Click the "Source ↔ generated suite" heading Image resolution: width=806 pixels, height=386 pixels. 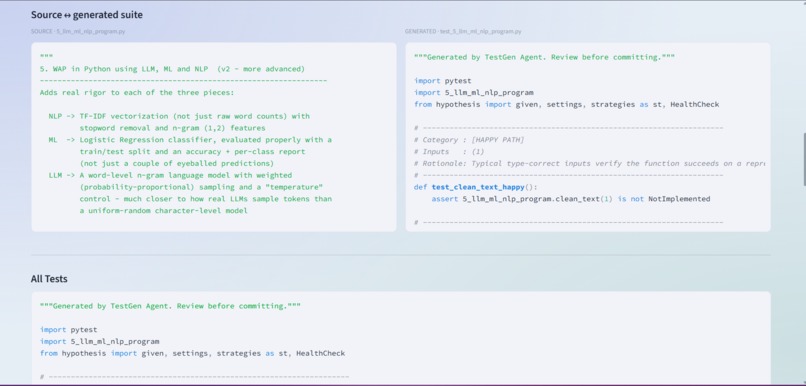click(x=87, y=15)
